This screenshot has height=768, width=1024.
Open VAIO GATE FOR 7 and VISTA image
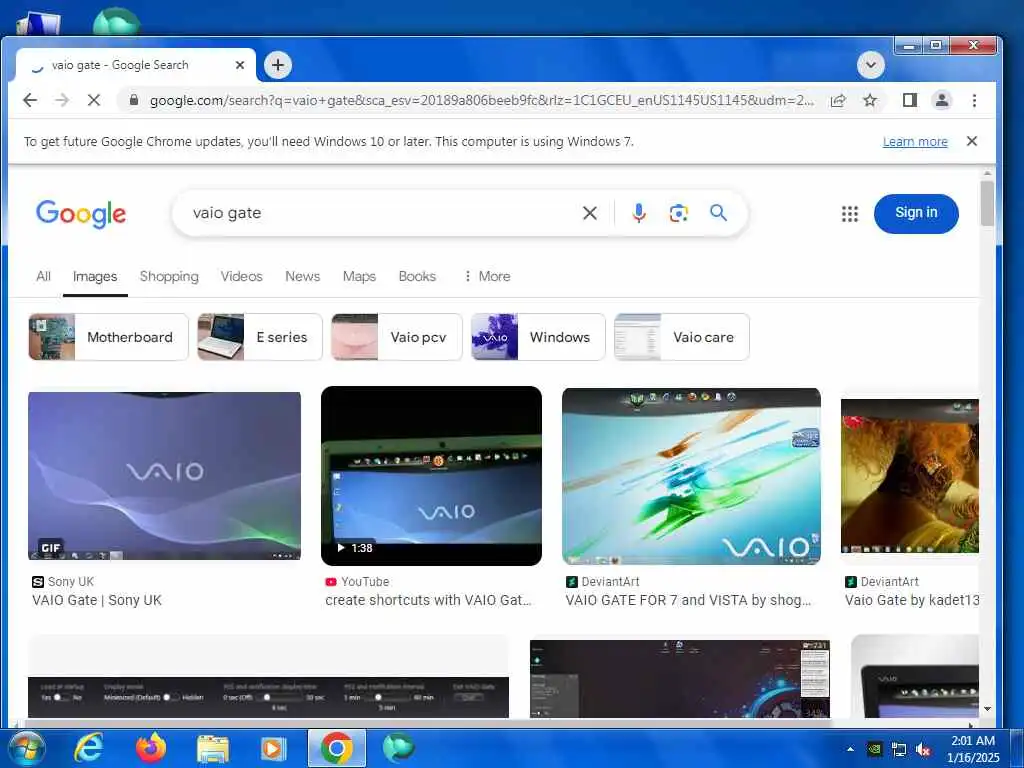692,476
